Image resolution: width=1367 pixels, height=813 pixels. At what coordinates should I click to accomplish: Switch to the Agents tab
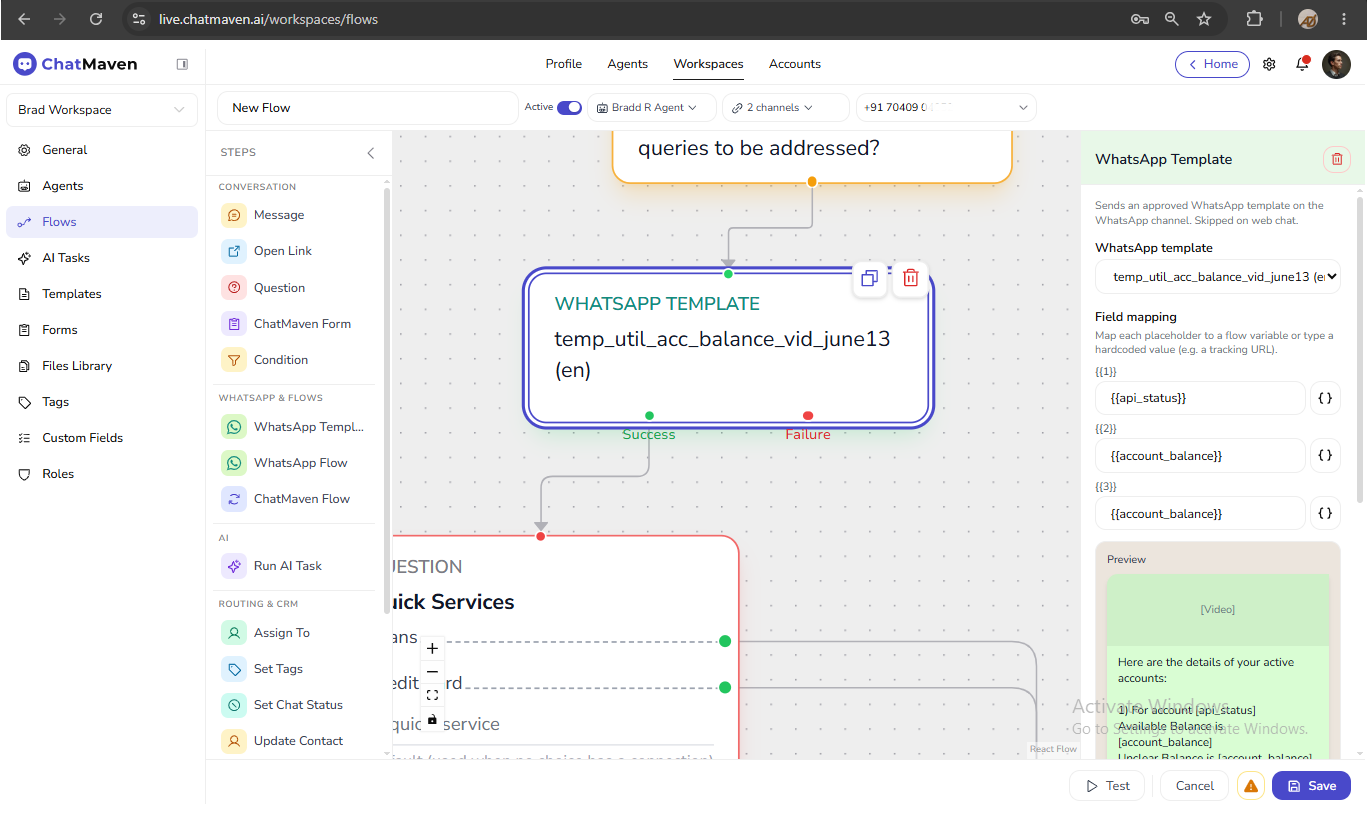tap(628, 64)
